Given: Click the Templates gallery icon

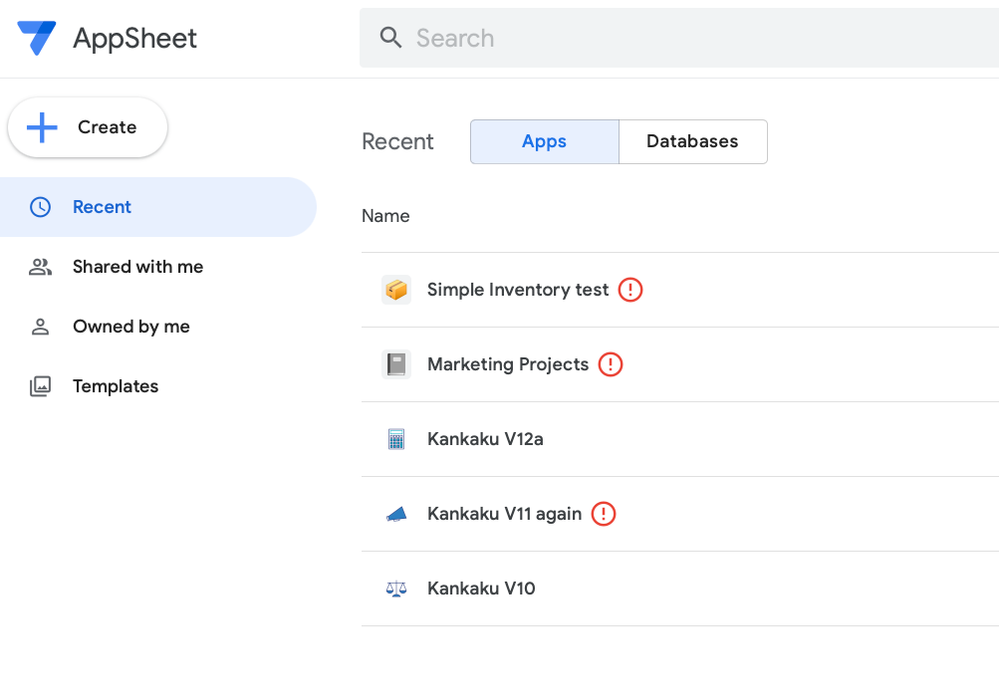Looking at the screenshot, I should (40, 386).
